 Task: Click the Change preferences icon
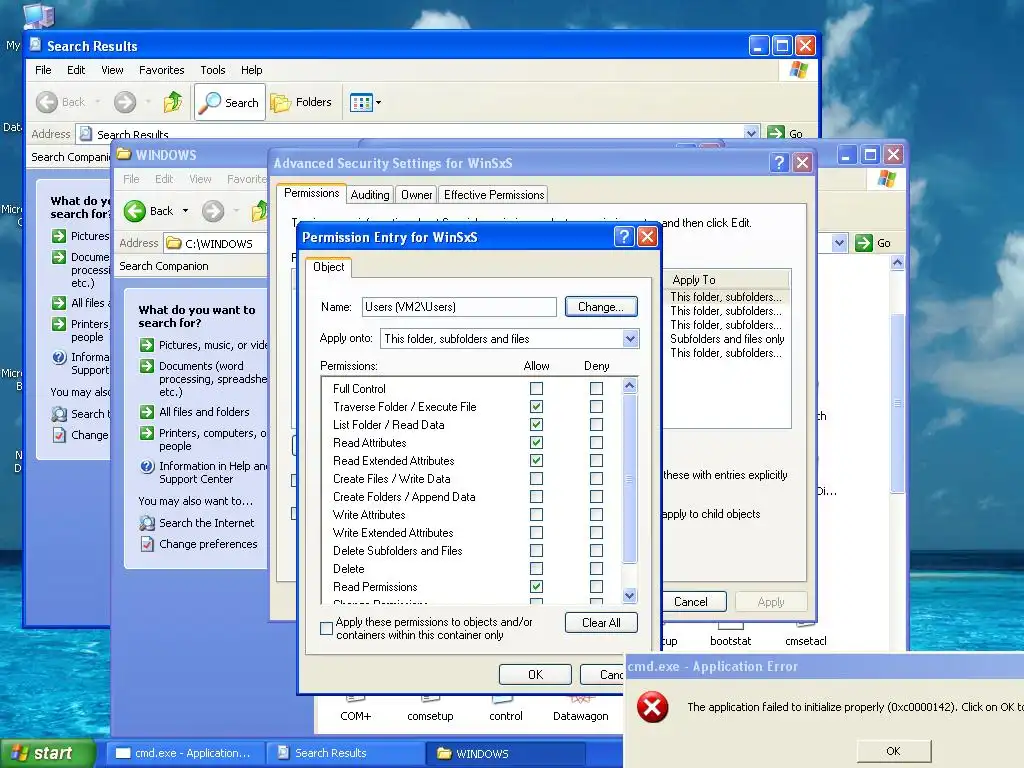point(147,544)
